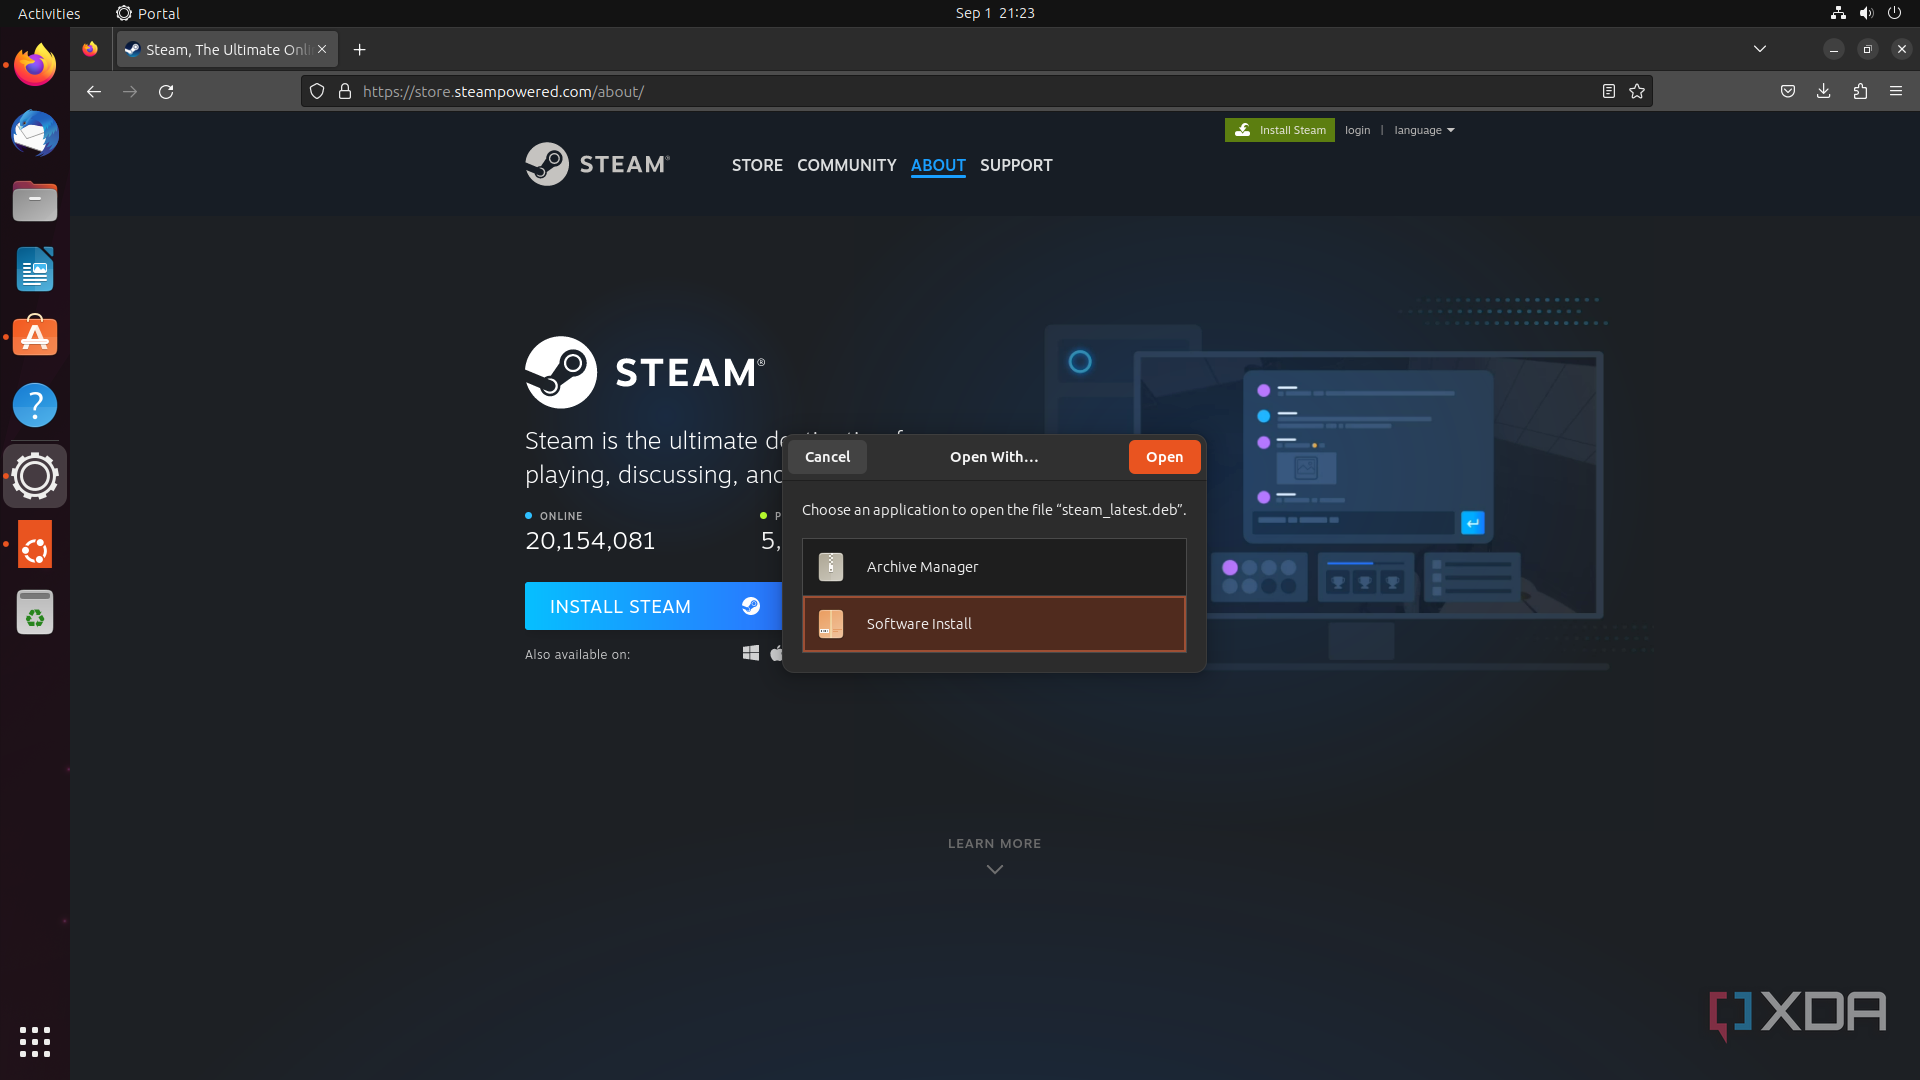This screenshot has width=1920, height=1080.
Task: Click the URL address bar field
Action: (x=960, y=91)
